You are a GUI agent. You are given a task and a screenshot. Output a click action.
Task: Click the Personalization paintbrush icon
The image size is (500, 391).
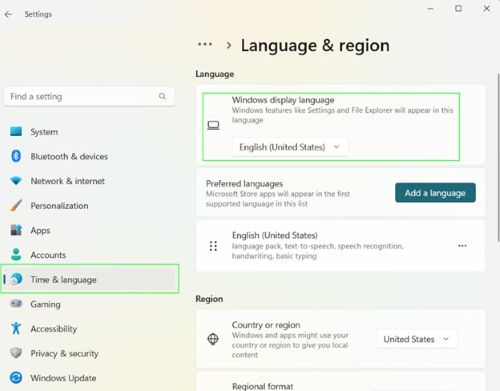click(16, 205)
